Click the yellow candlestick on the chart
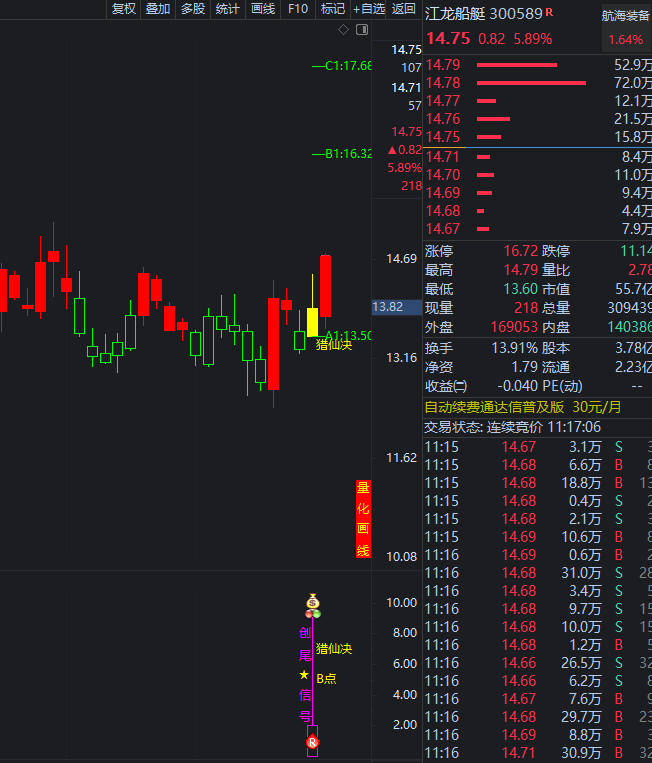Screen dimensions: 652x763 click(x=312, y=322)
